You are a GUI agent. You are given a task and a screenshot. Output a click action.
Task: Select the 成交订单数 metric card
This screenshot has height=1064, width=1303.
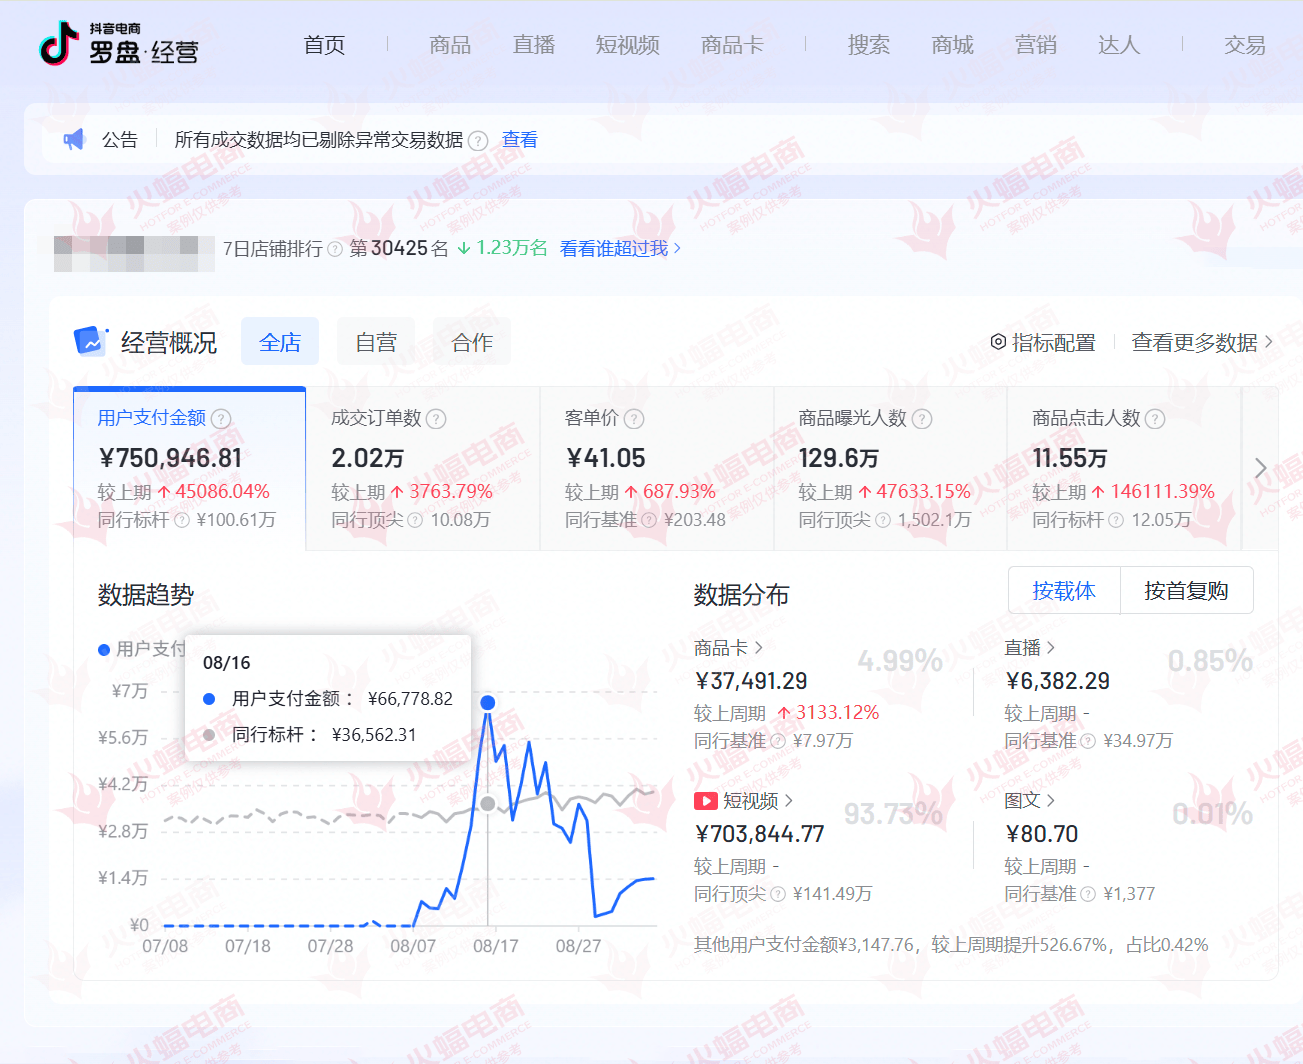(422, 468)
